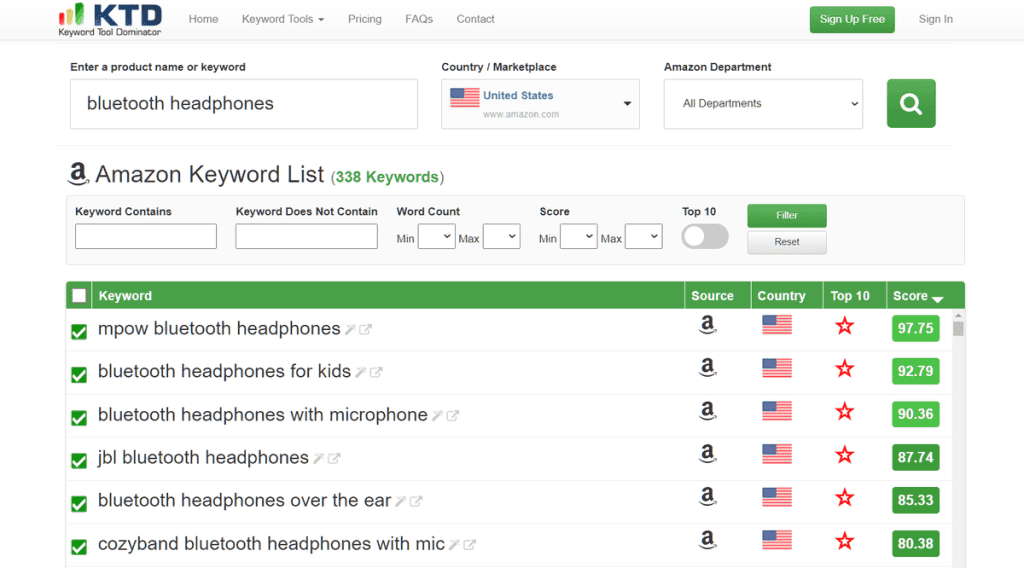Click US flag in bluetooth headphones for kids row
The height and width of the screenshot is (568, 1024).
click(x=776, y=368)
